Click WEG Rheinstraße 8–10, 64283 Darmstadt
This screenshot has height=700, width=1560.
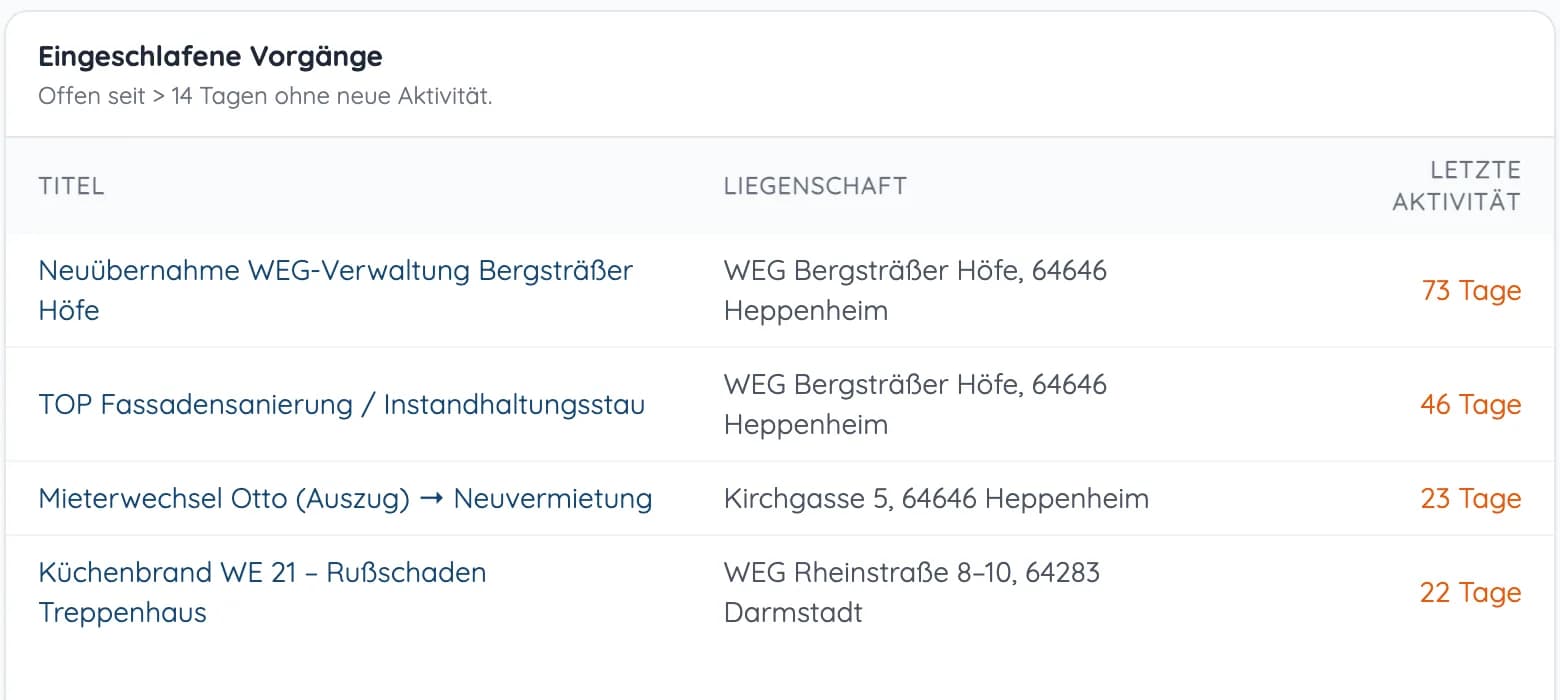tap(912, 592)
